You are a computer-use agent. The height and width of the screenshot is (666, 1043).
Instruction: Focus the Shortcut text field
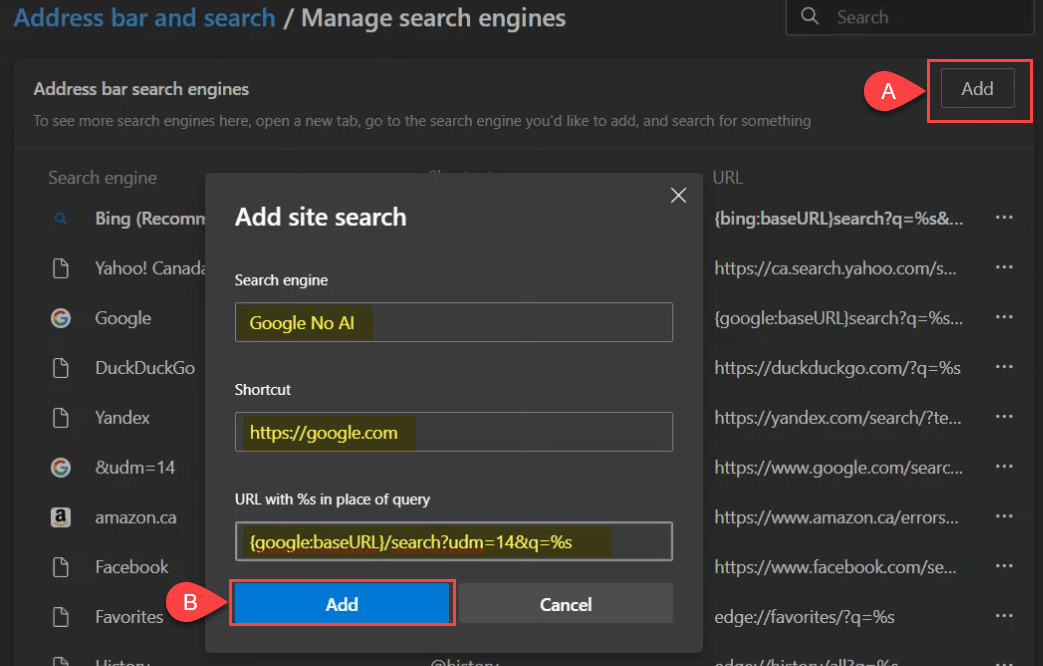pos(453,432)
